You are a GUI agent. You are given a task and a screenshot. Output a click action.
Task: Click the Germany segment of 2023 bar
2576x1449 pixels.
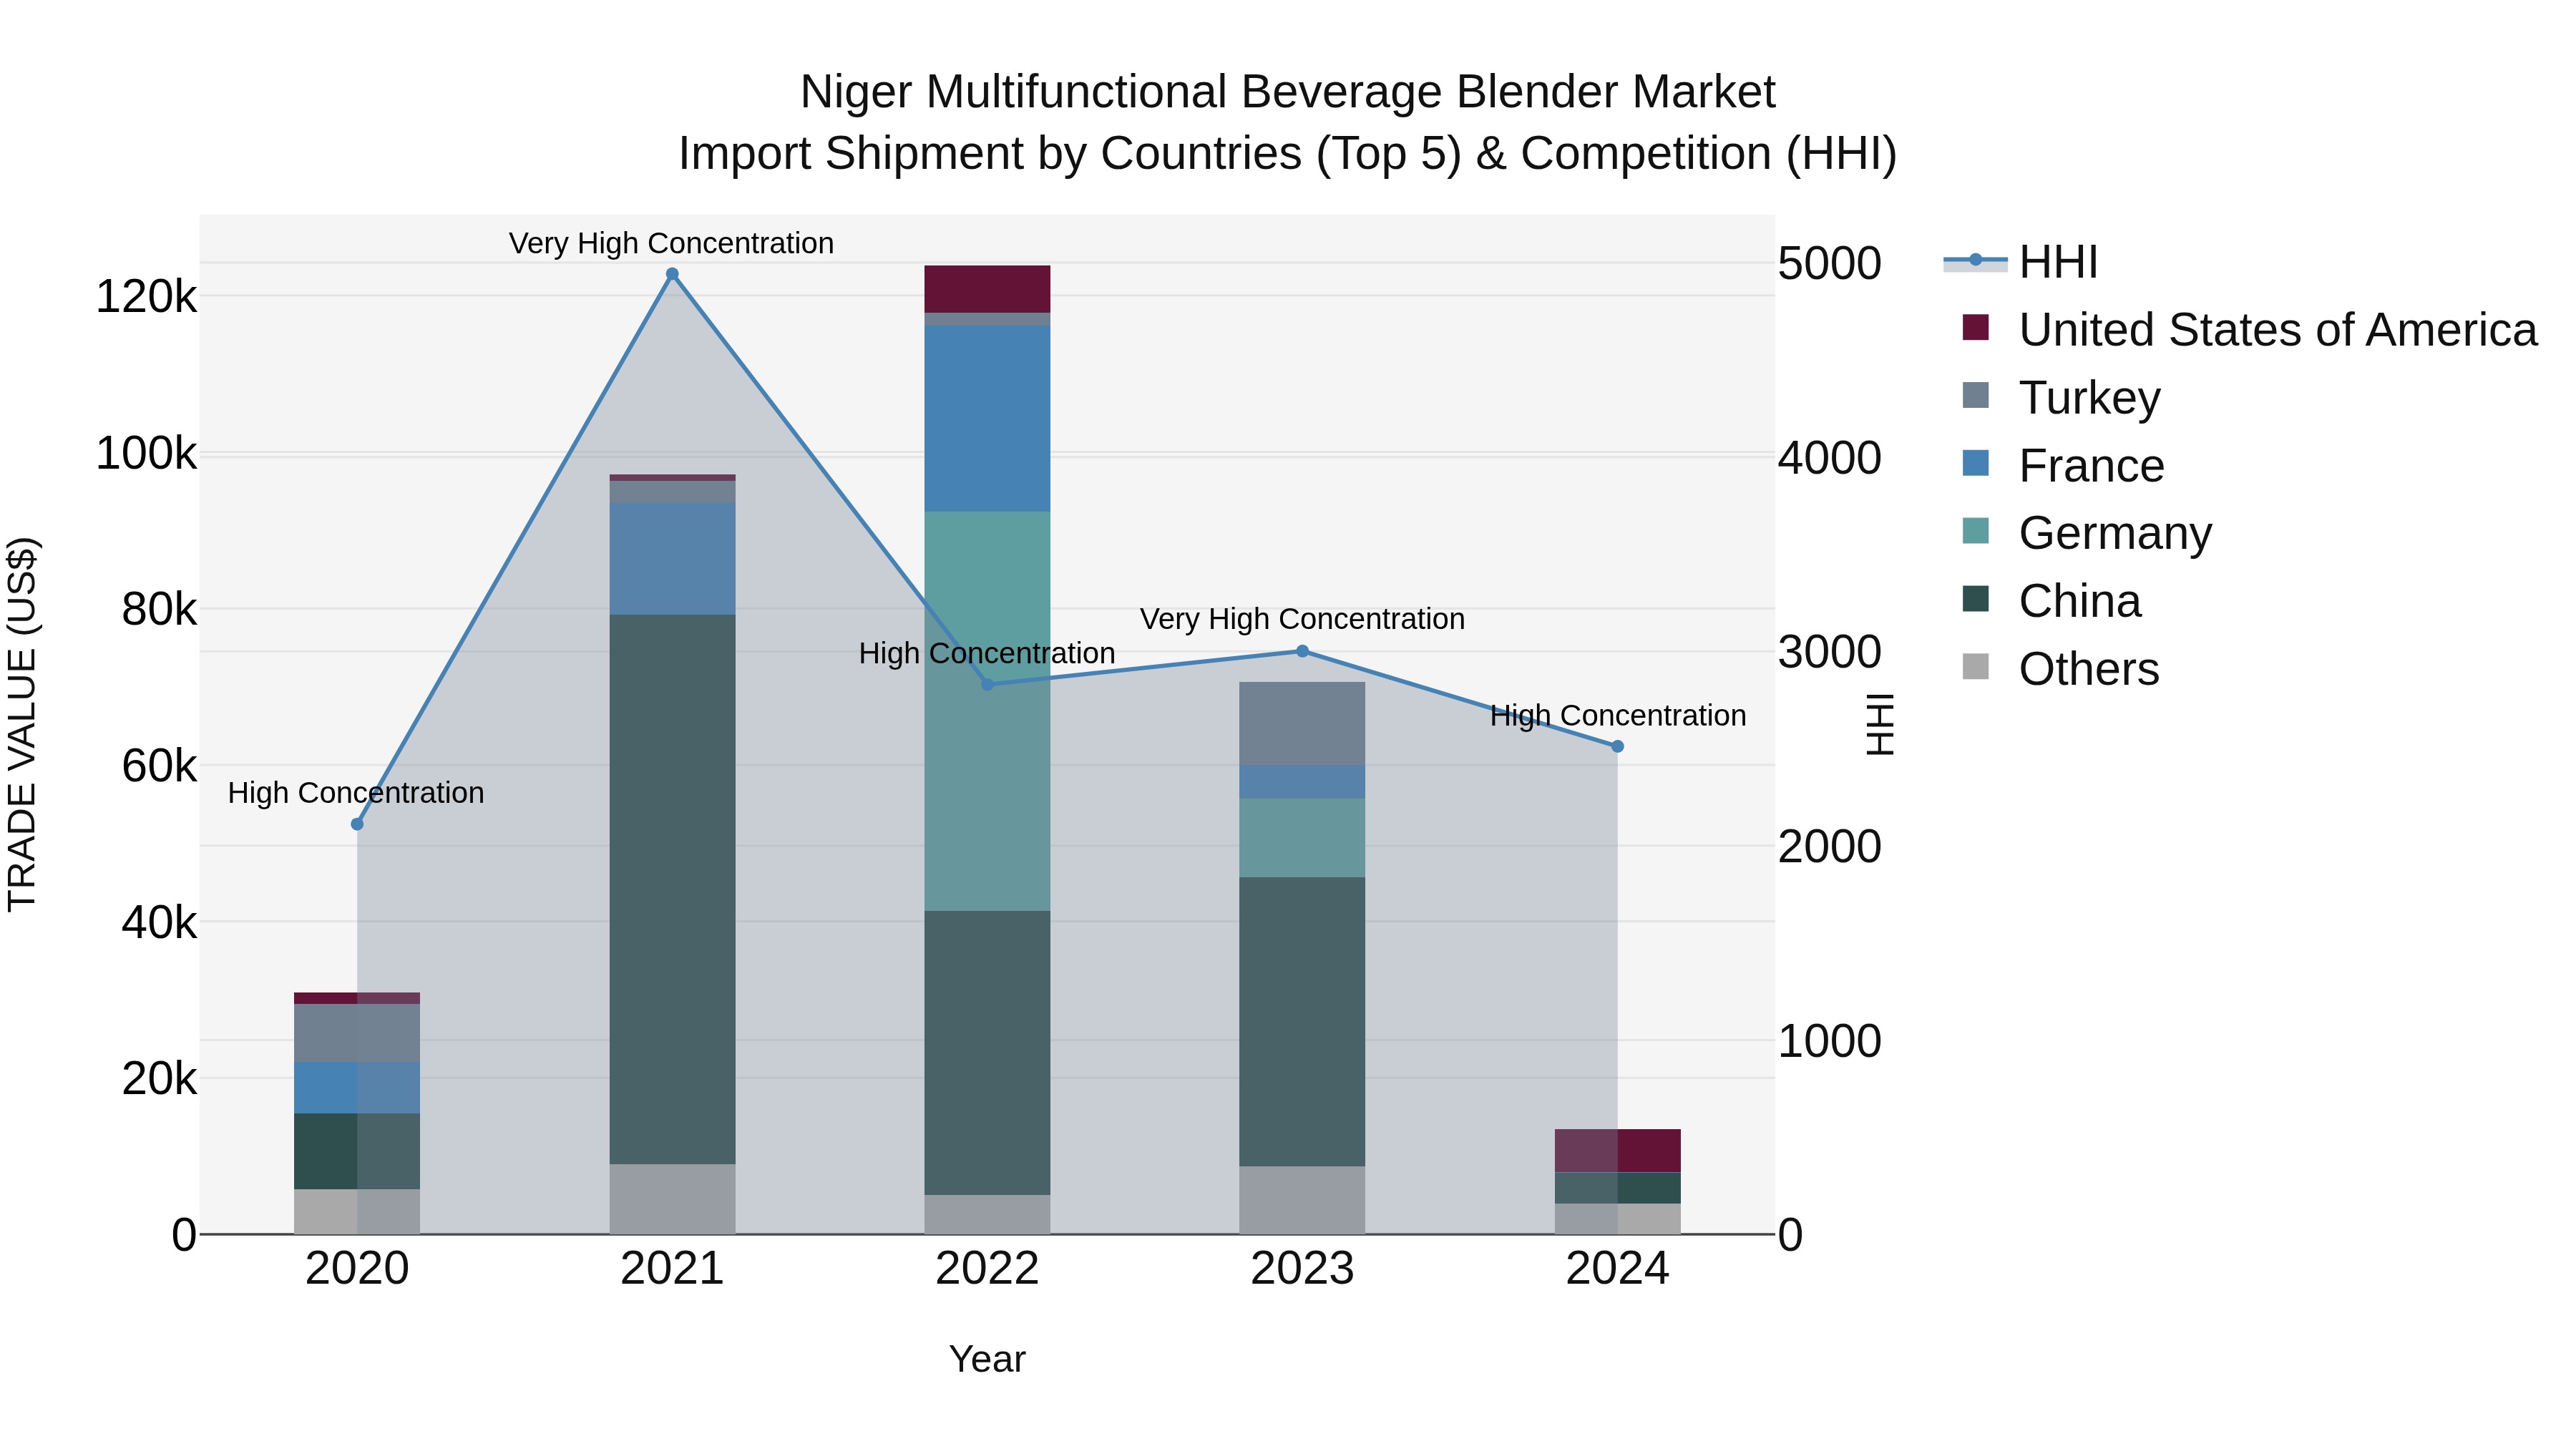[x=1302, y=838]
